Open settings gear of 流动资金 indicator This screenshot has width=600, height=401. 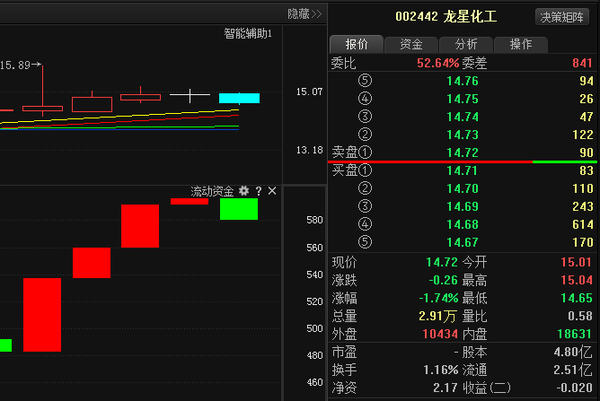coord(244,191)
